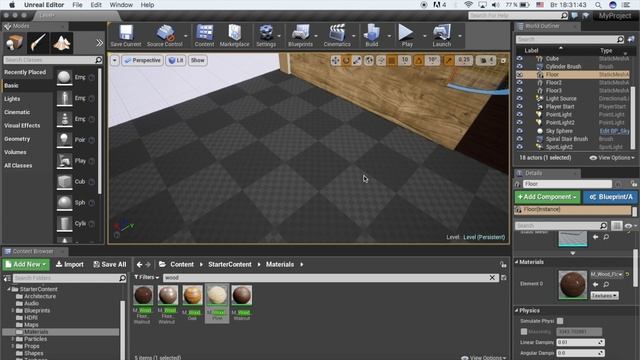Select Lights category in Modes panel
640x360 pixels.
[12, 99]
